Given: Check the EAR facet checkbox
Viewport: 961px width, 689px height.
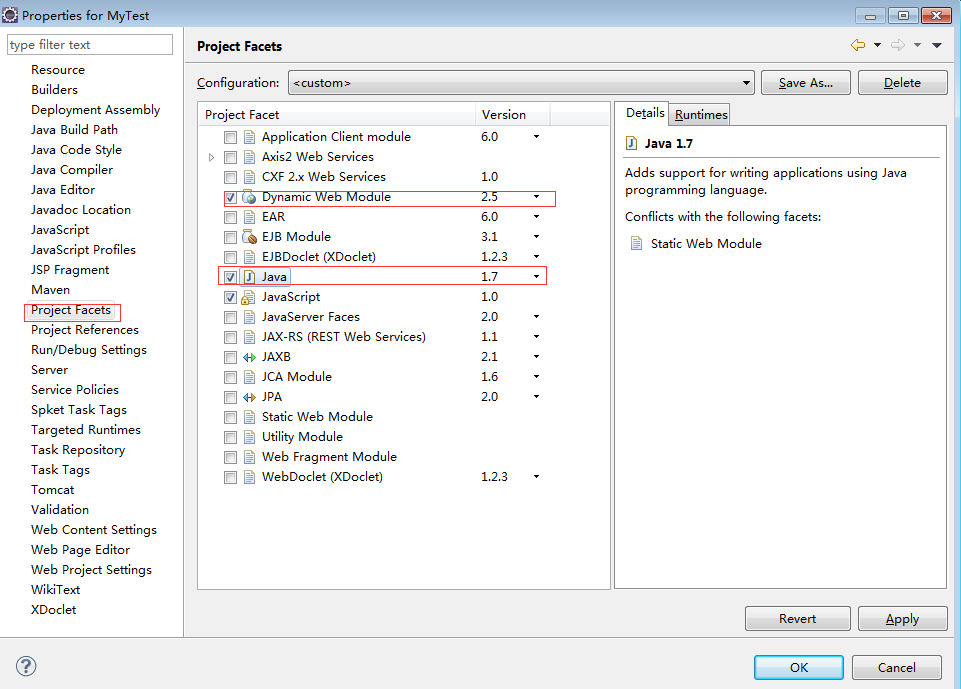Looking at the screenshot, I should coord(230,217).
